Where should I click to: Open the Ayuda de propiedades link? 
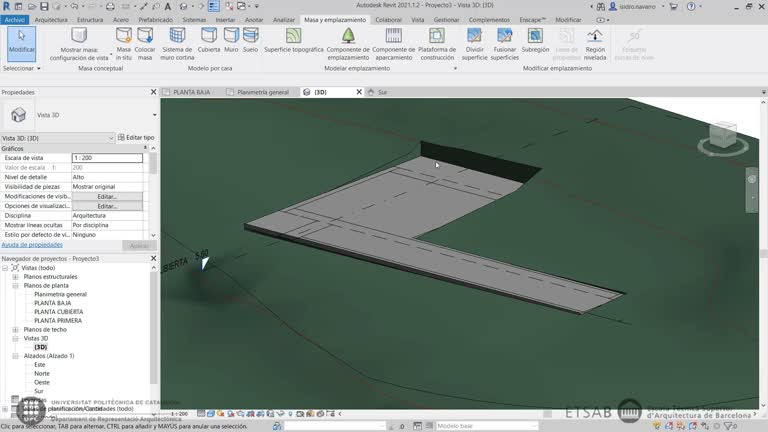[32, 245]
